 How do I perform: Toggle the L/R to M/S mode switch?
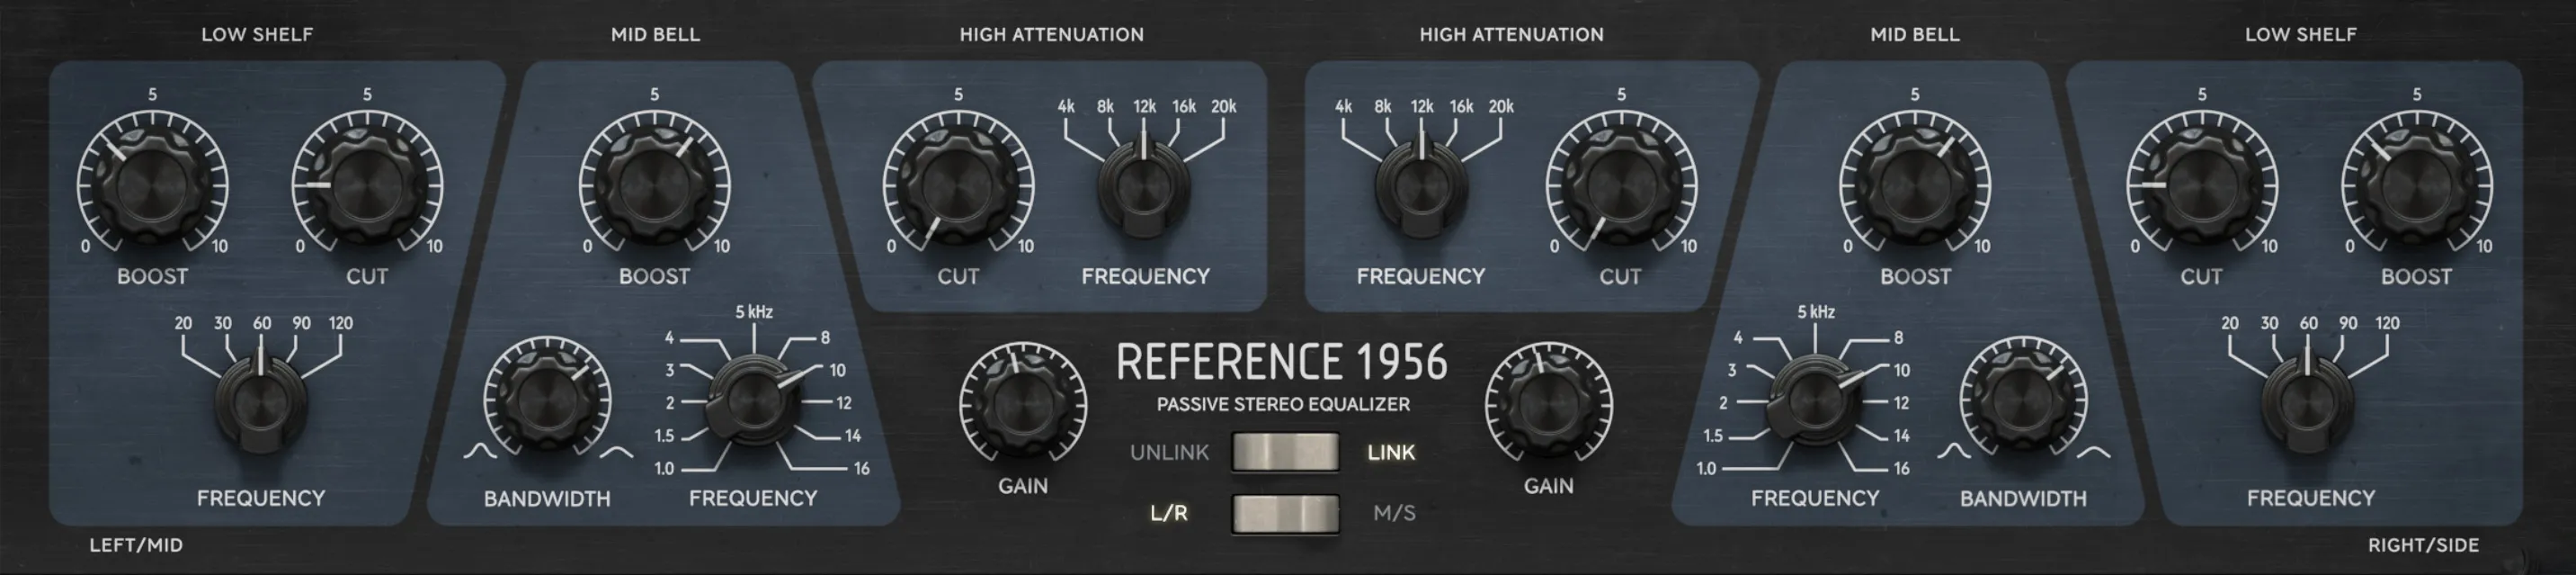point(1285,513)
